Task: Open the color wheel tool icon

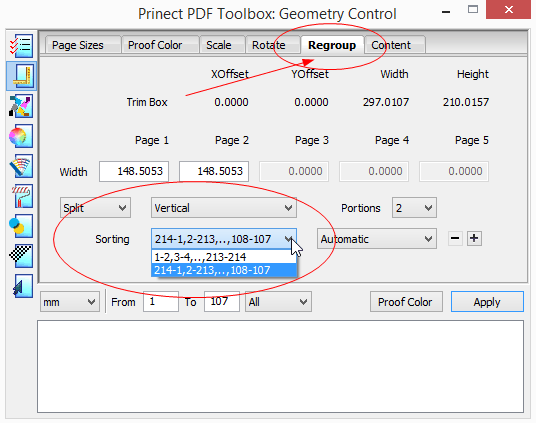Action: (x=21, y=136)
